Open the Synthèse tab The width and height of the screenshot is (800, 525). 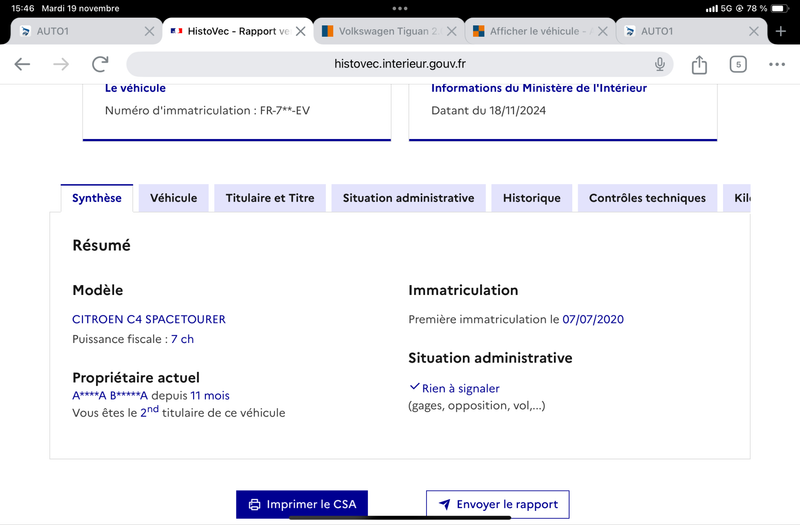(x=96, y=198)
